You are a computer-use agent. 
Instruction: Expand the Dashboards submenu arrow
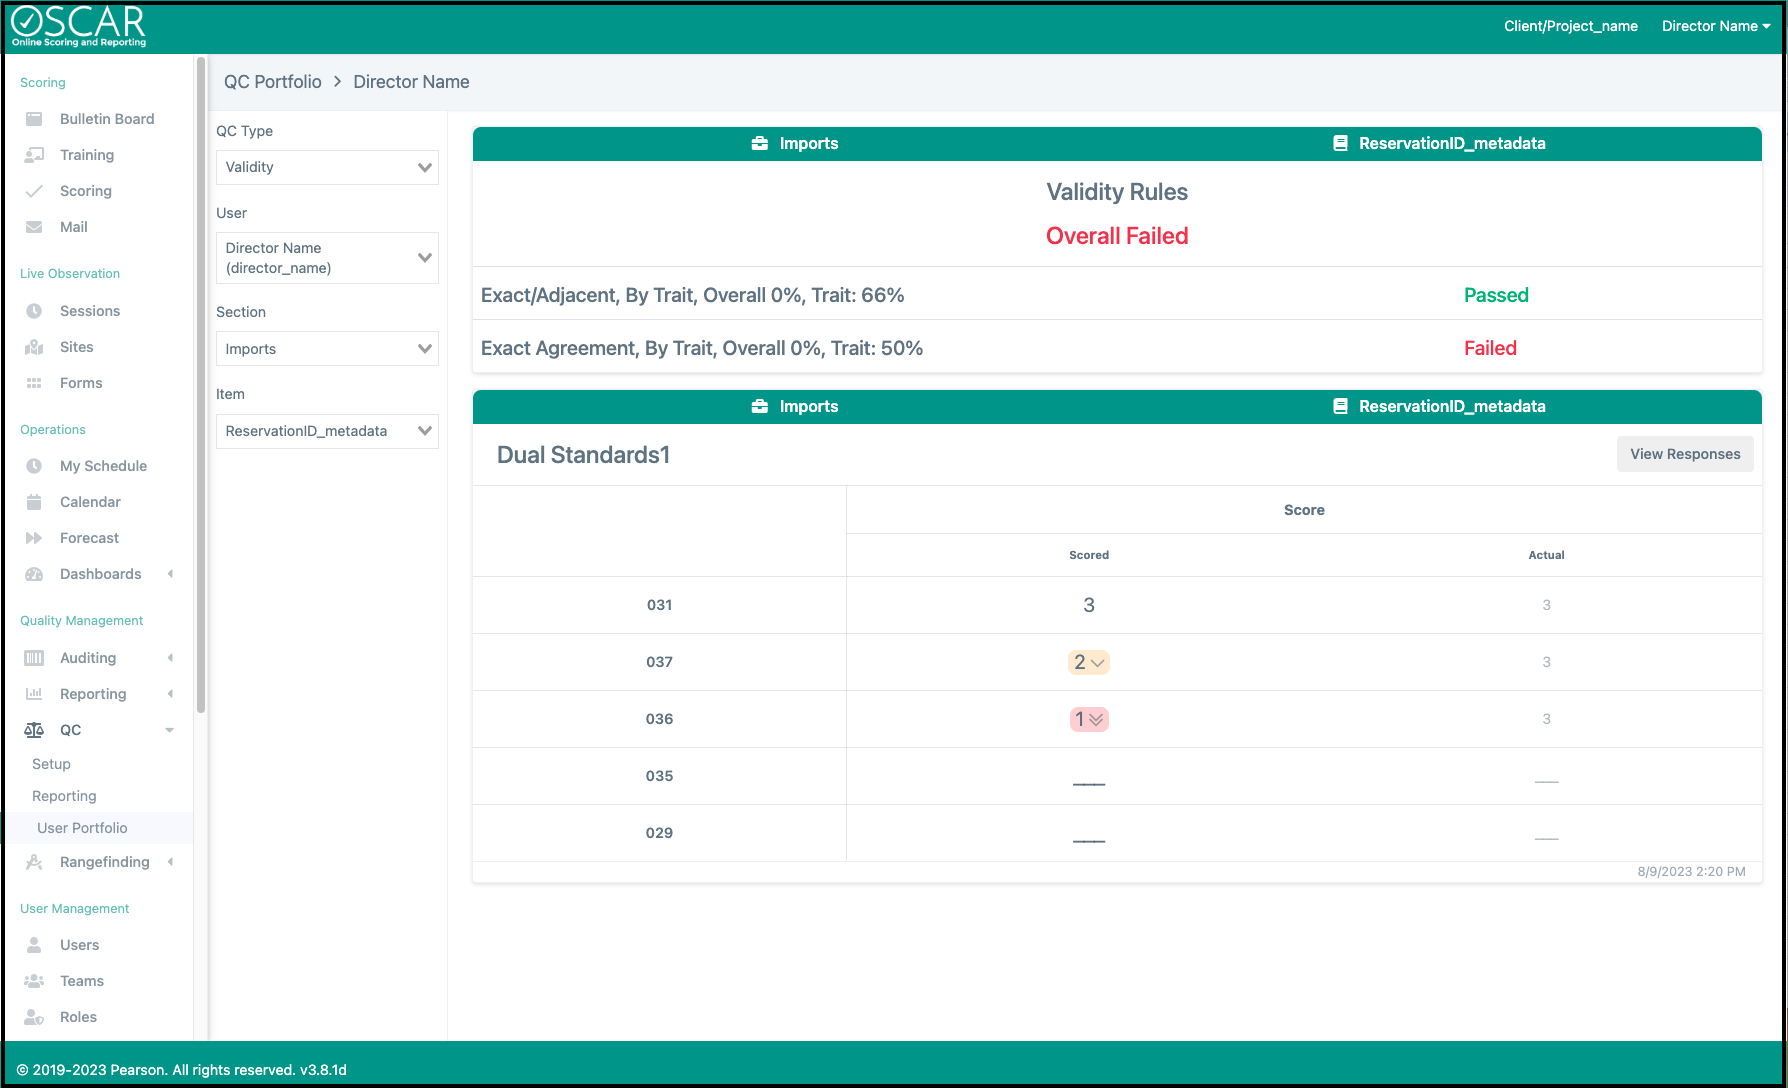(171, 574)
